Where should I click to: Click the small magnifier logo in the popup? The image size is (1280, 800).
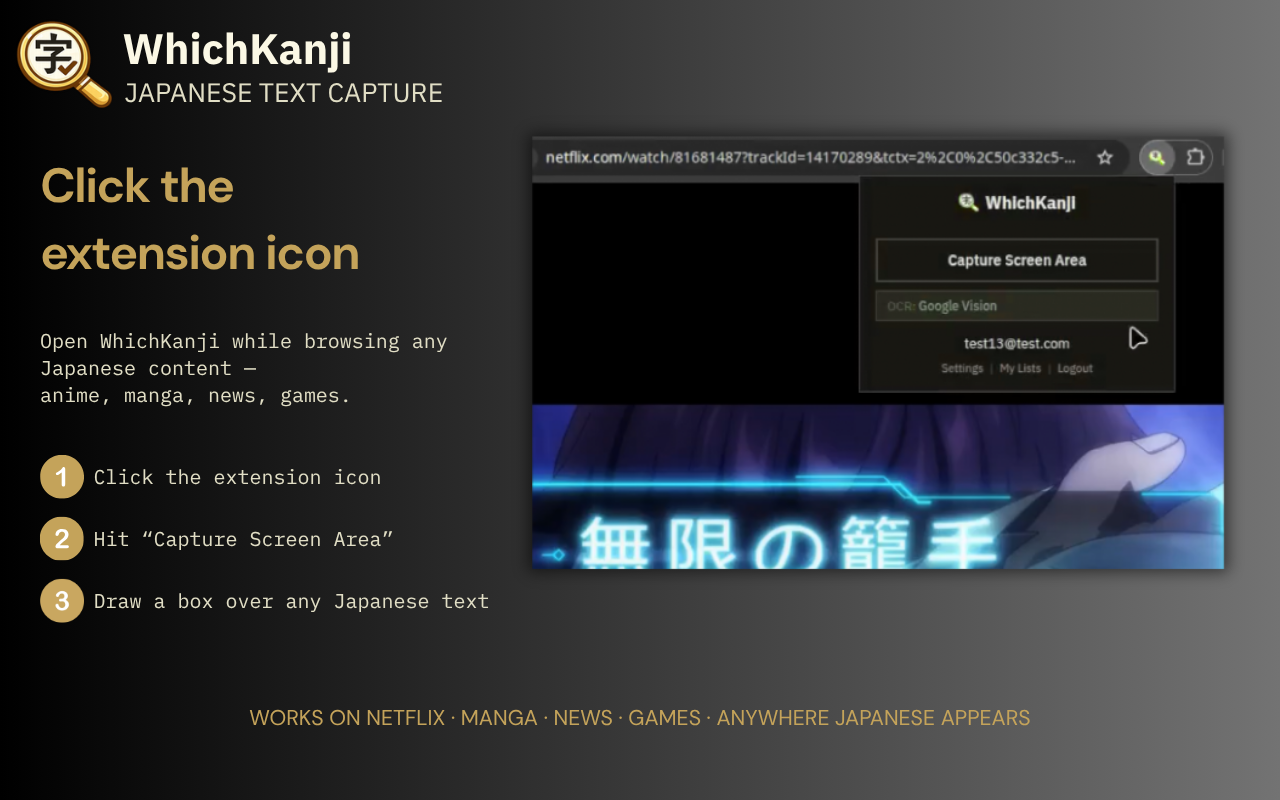coord(967,203)
